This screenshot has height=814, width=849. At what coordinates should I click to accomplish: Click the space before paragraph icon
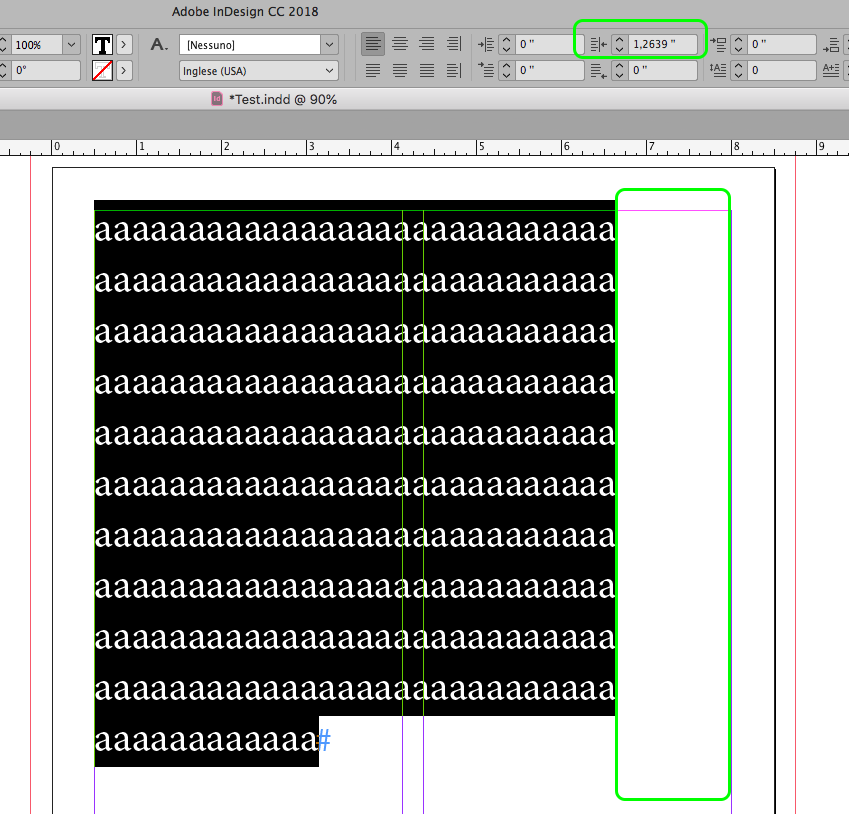click(718, 44)
